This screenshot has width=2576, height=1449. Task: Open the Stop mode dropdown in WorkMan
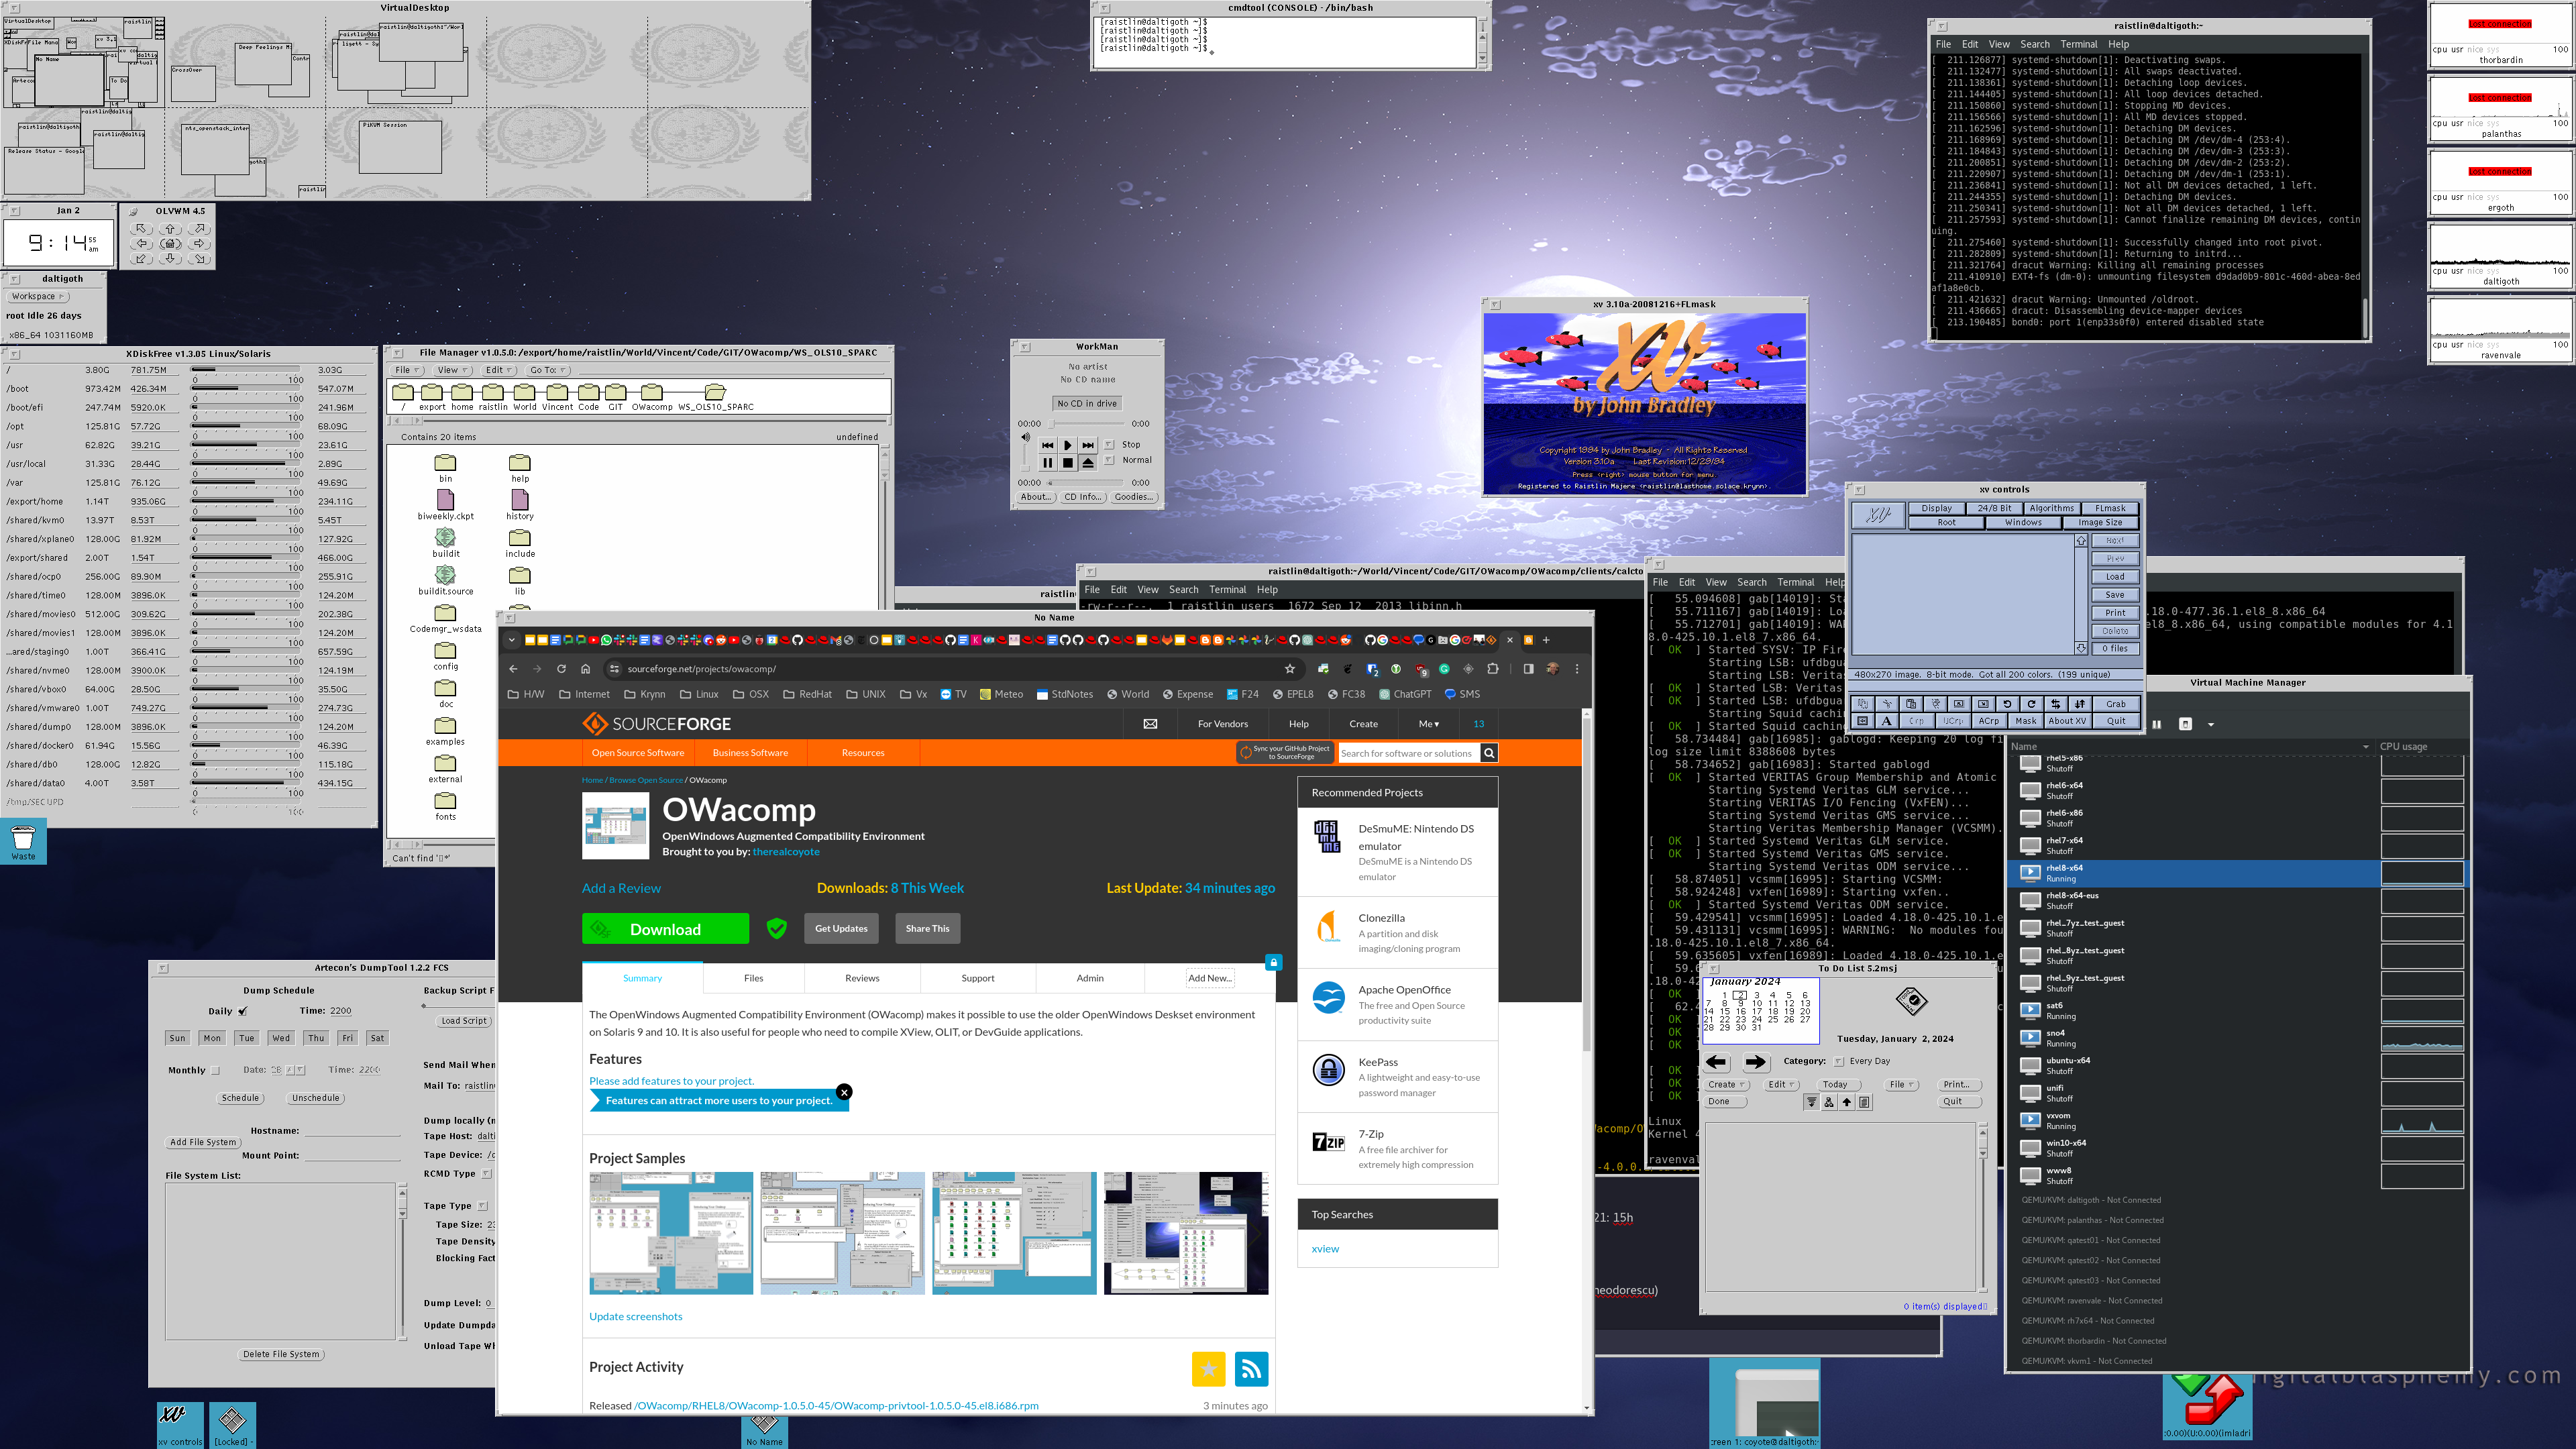tap(1109, 445)
